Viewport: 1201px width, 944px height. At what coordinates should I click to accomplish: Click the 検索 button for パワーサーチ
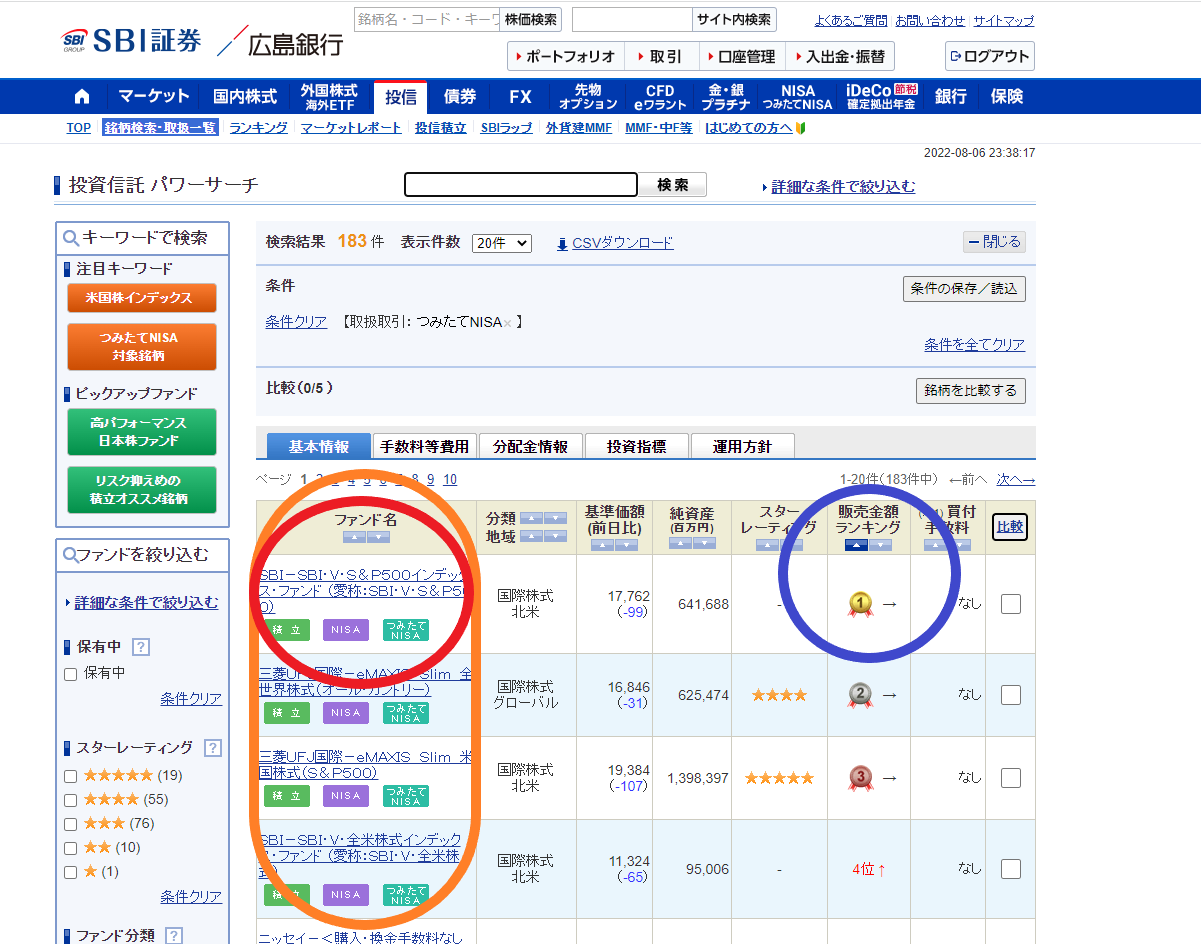coord(674,184)
